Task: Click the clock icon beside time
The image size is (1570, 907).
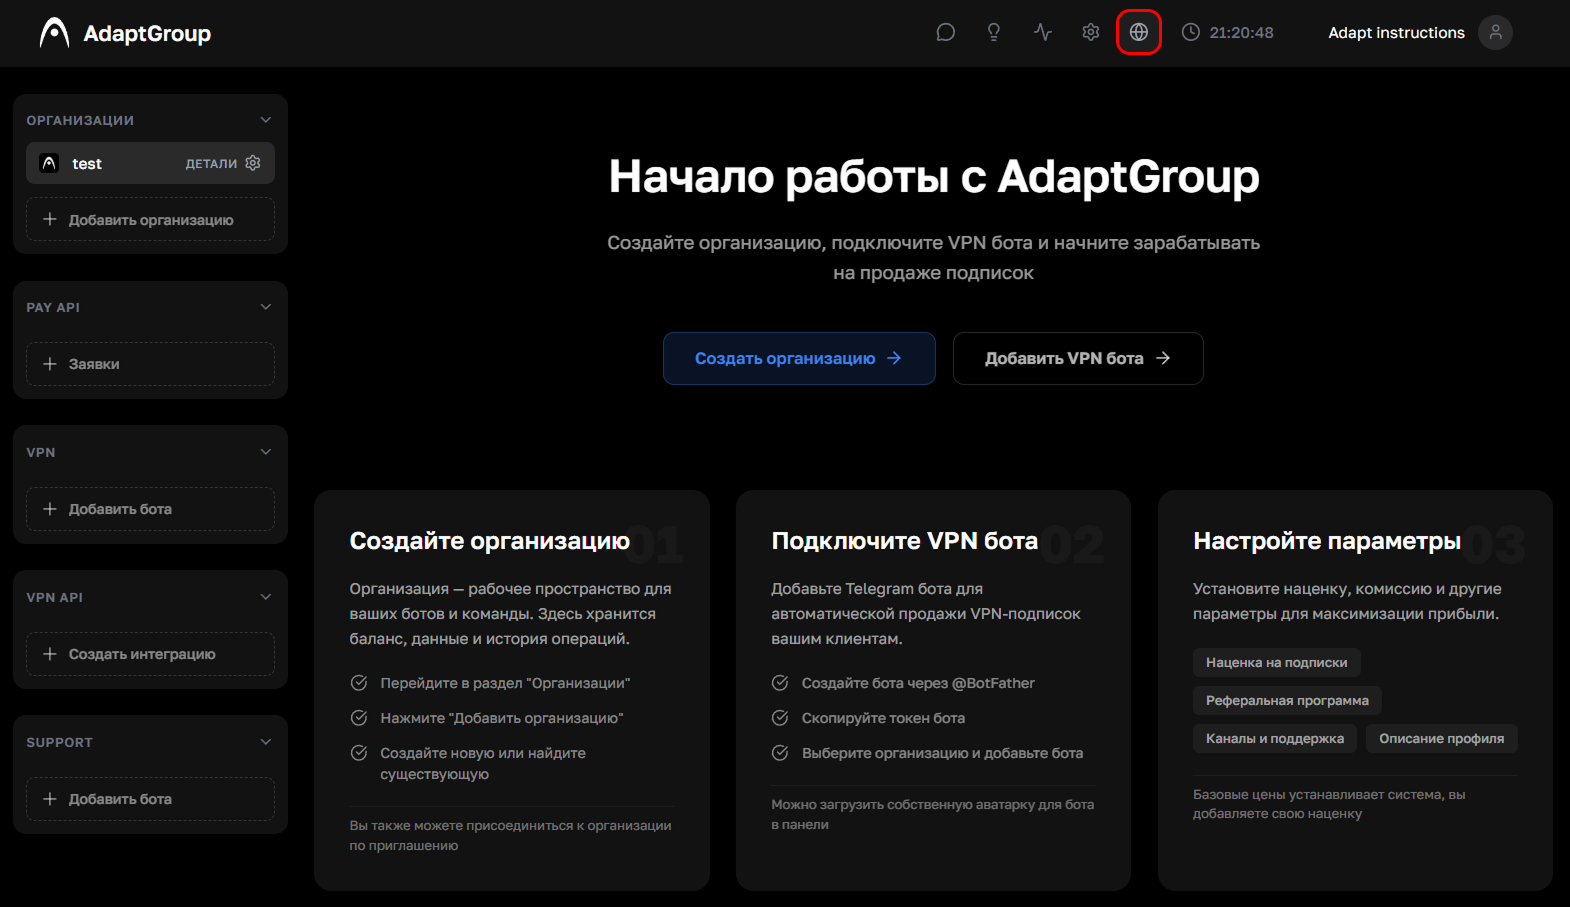Action: 1191,32
